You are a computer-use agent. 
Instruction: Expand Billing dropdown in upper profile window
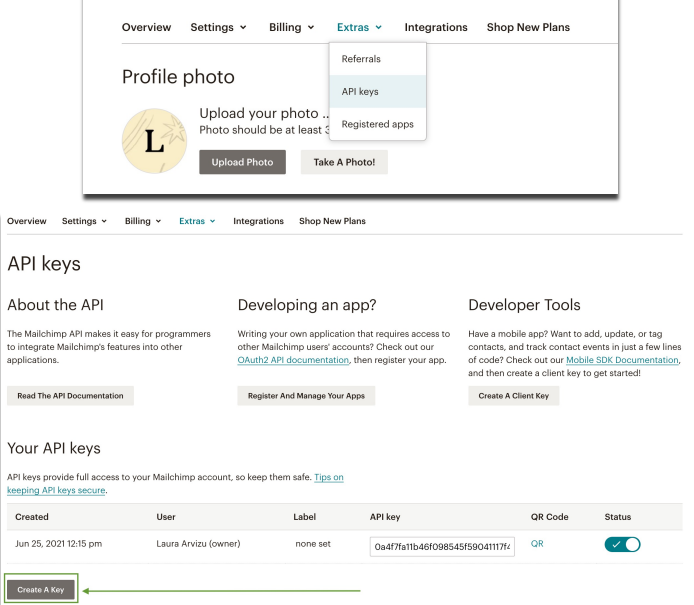click(x=291, y=27)
